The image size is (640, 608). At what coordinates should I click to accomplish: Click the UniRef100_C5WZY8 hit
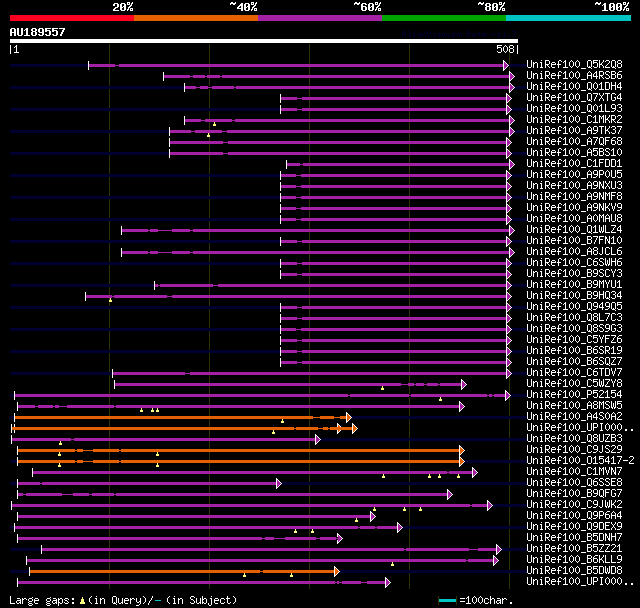(574, 384)
